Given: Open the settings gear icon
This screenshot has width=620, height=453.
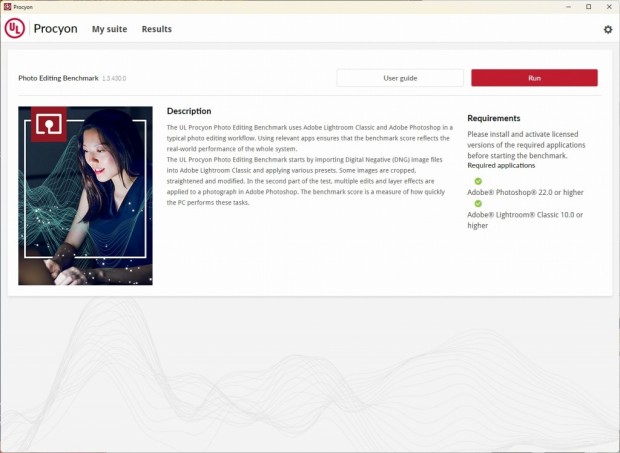Looking at the screenshot, I should pos(608,29).
